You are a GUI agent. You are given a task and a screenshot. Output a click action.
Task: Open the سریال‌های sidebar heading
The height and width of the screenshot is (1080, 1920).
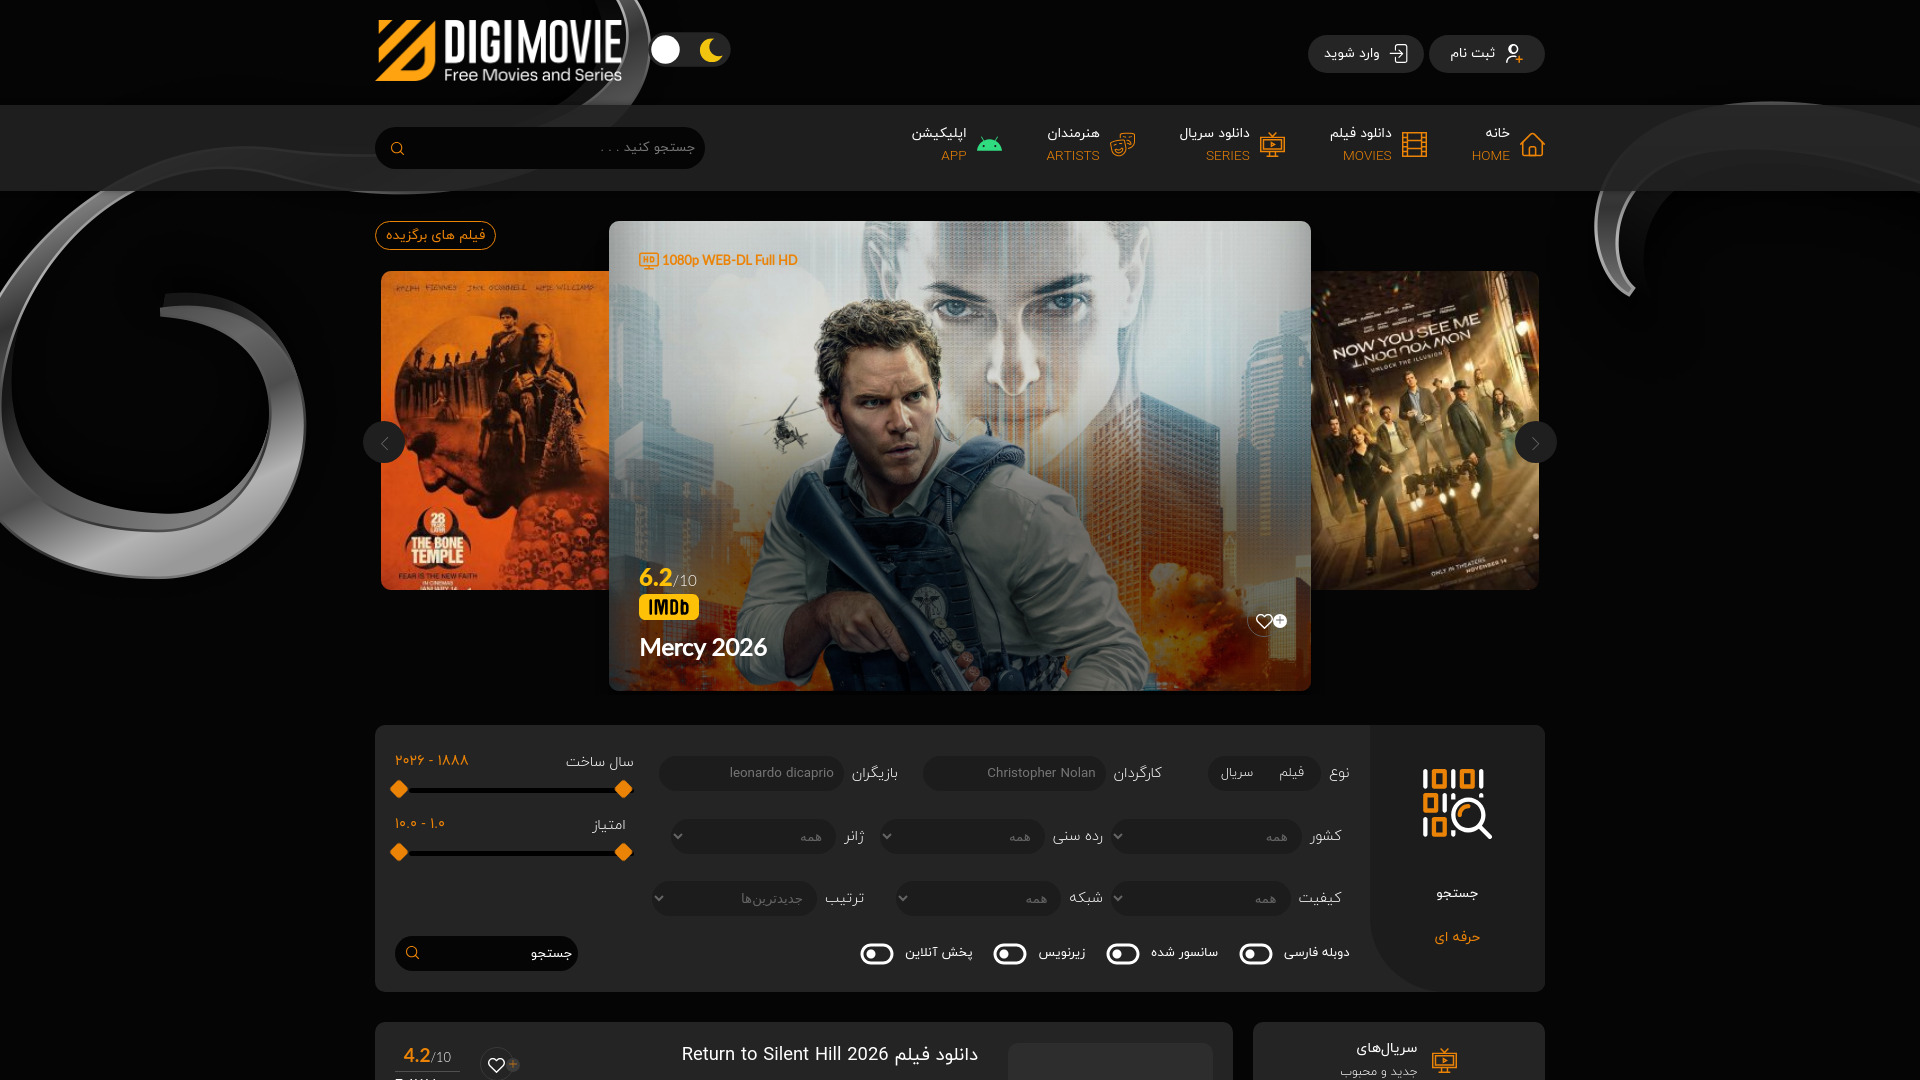(1386, 1049)
